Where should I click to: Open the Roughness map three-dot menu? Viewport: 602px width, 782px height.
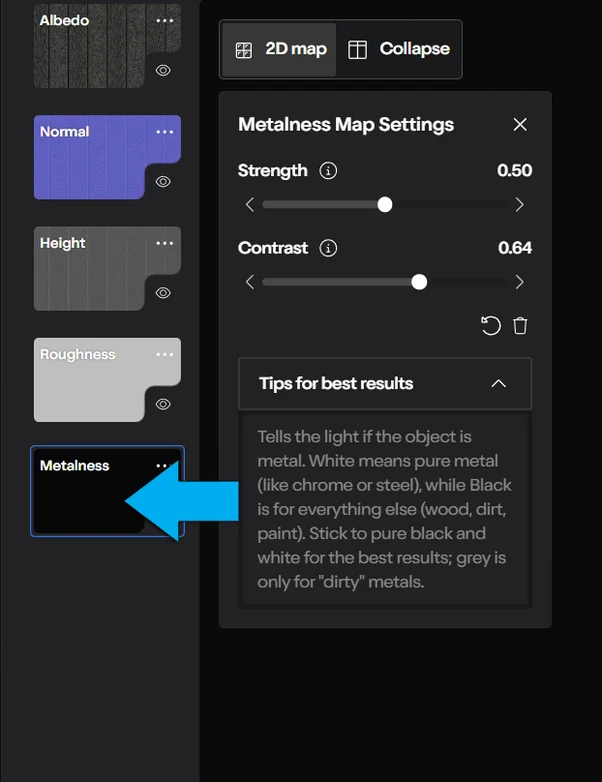165,354
